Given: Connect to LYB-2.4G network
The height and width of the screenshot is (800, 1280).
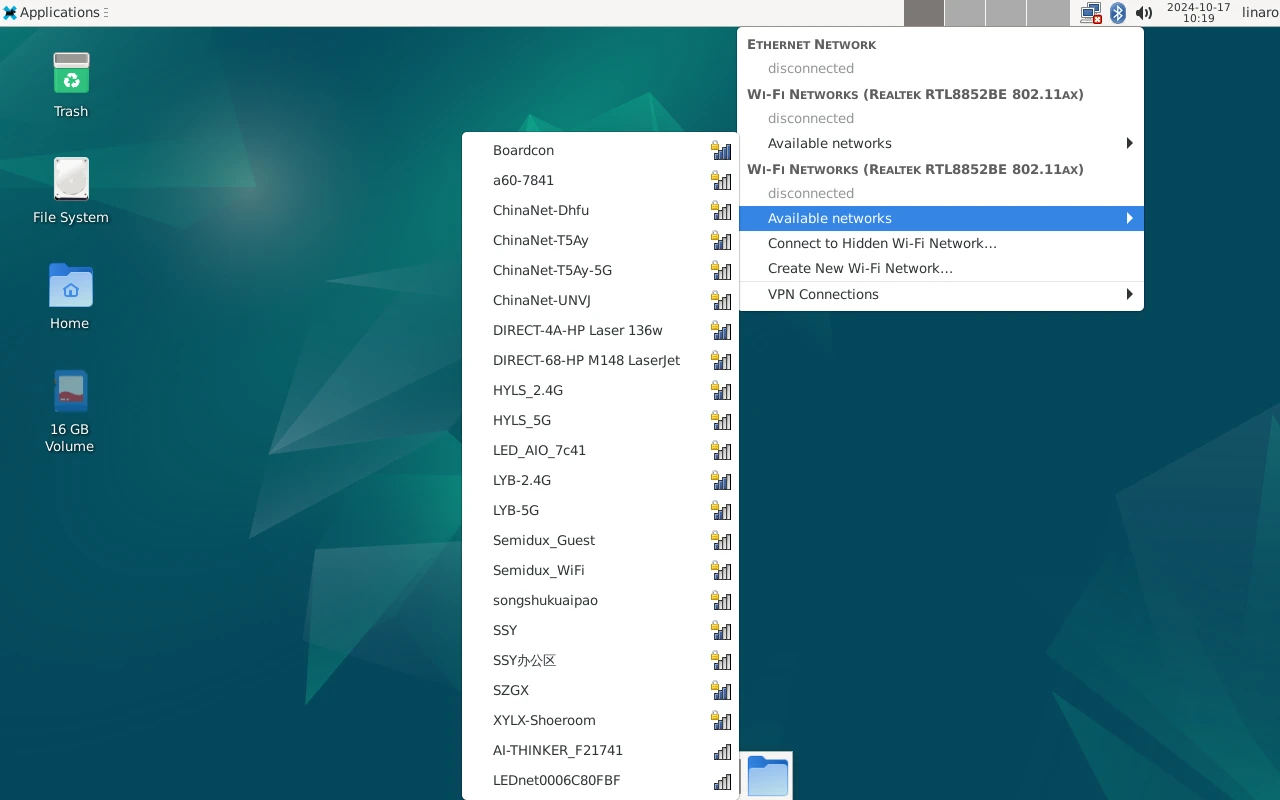Looking at the screenshot, I should 600,480.
